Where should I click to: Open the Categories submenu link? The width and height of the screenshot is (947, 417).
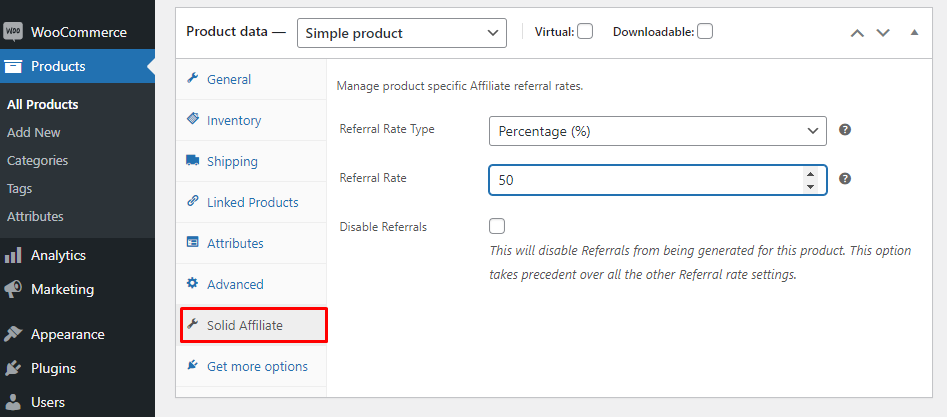[x=37, y=160]
